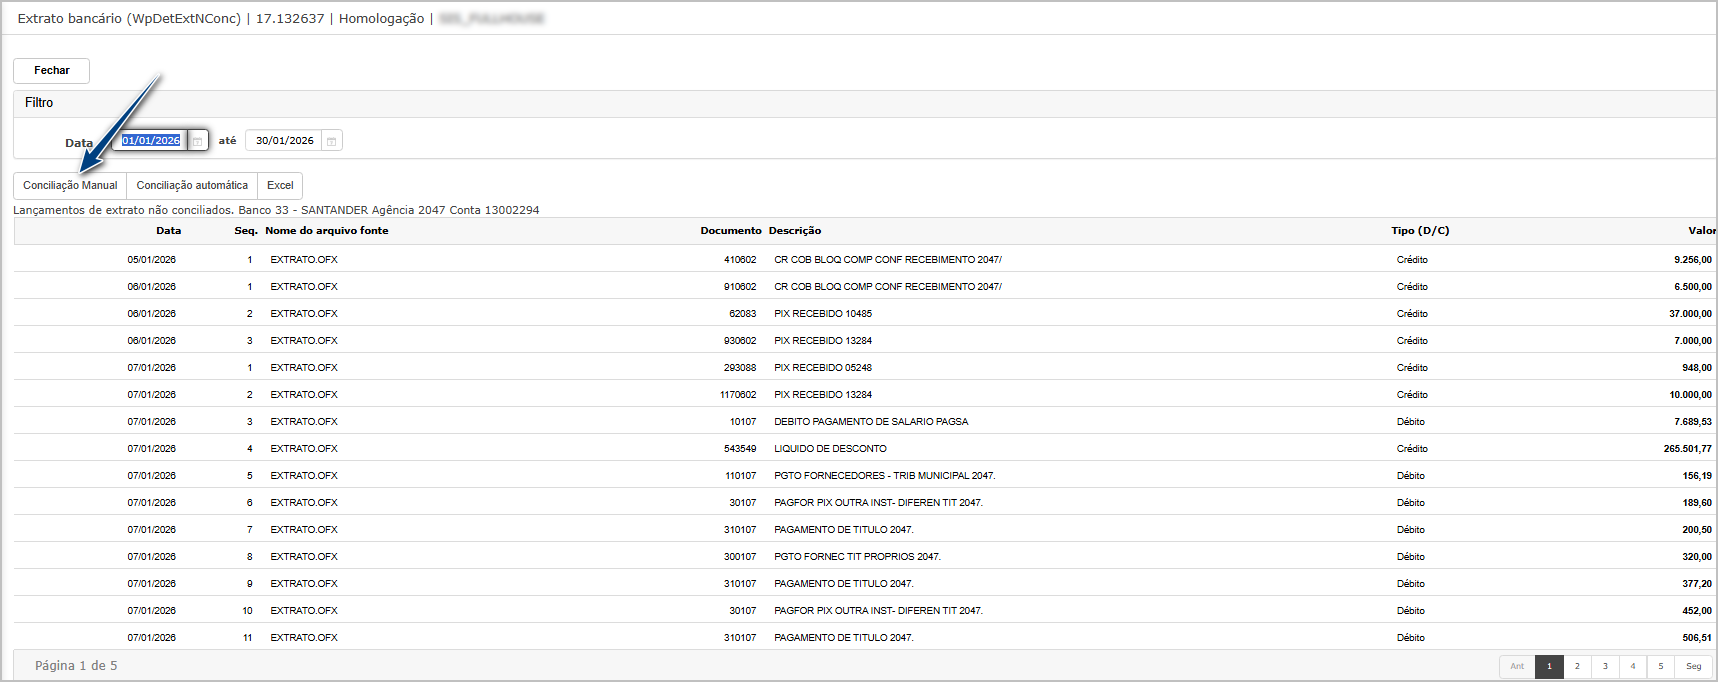
Task: Go to page 3 of results
Action: (1605, 666)
